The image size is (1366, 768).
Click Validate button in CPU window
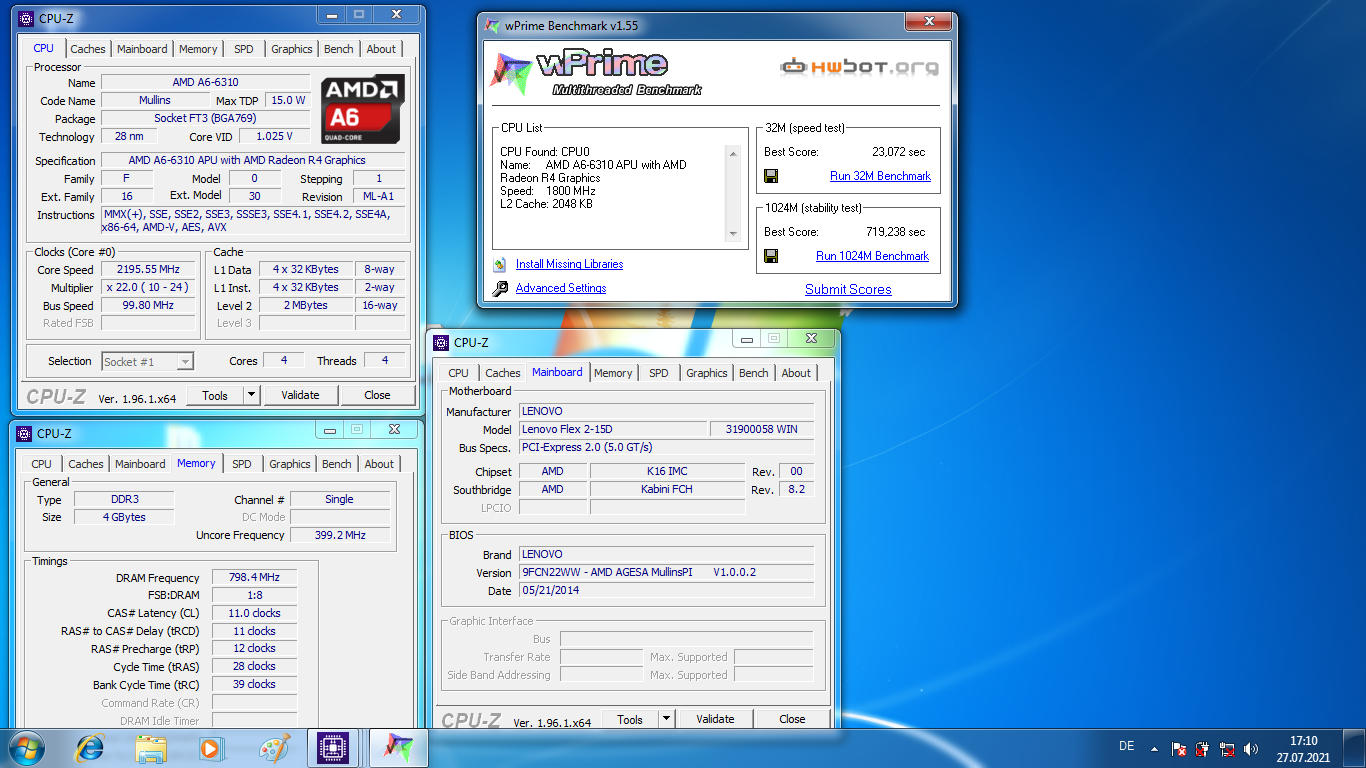(x=300, y=396)
